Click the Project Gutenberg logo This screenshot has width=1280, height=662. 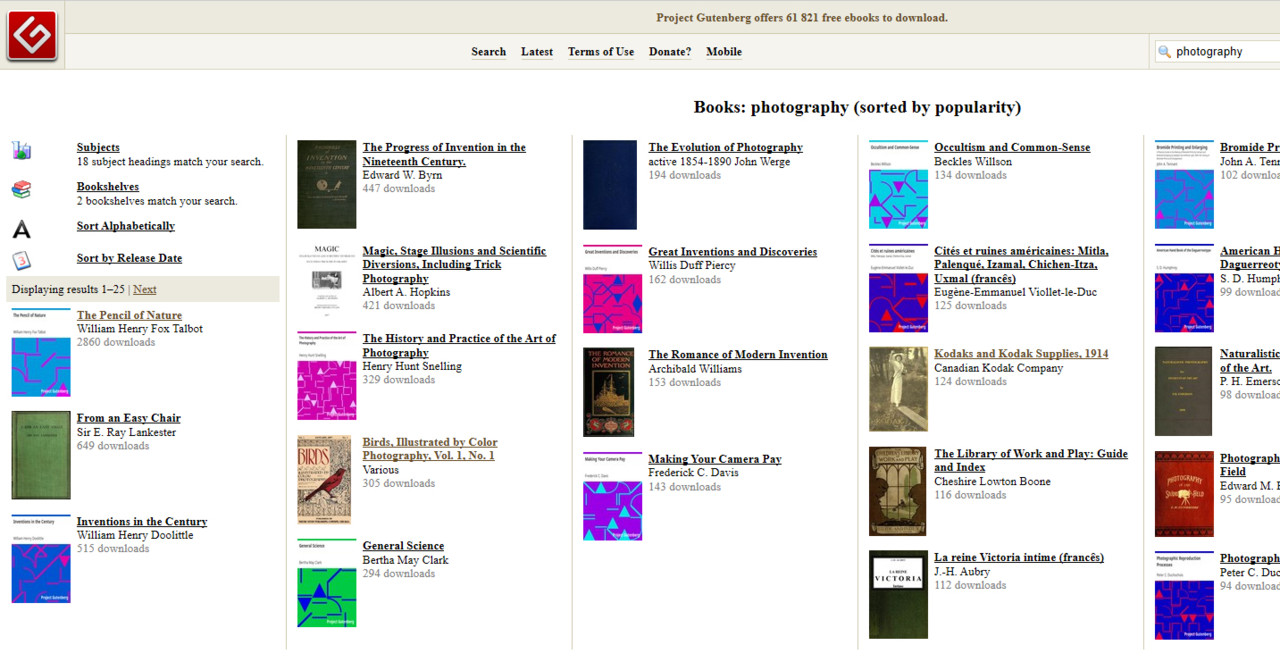pyautogui.click(x=31, y=33)
